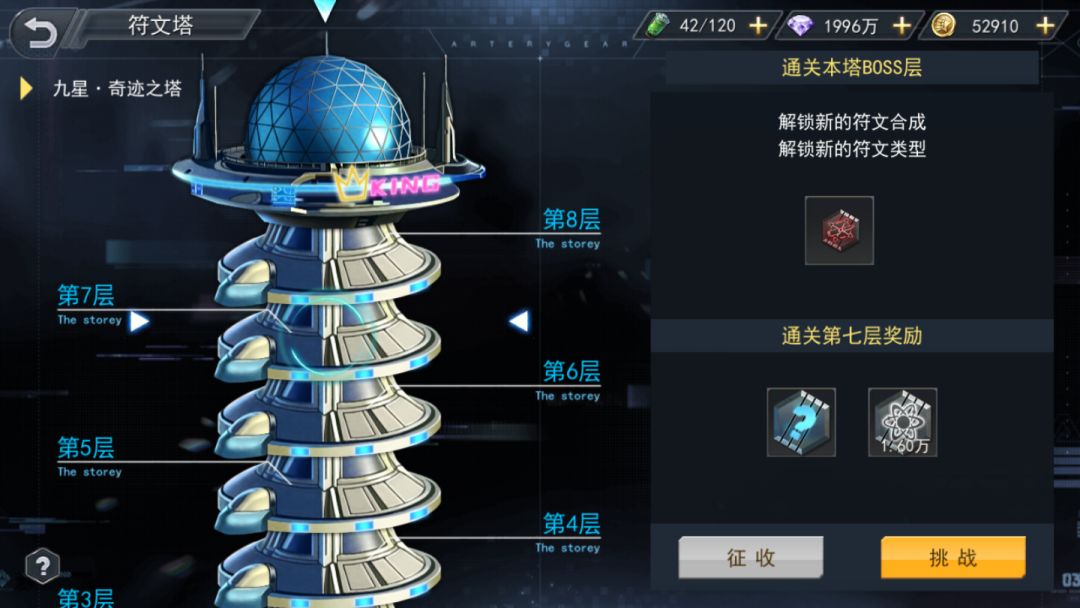This screenshot has width=1080, height=608.
Task: Add diamonds with the plus icon
Action: [x=902, y=26]
